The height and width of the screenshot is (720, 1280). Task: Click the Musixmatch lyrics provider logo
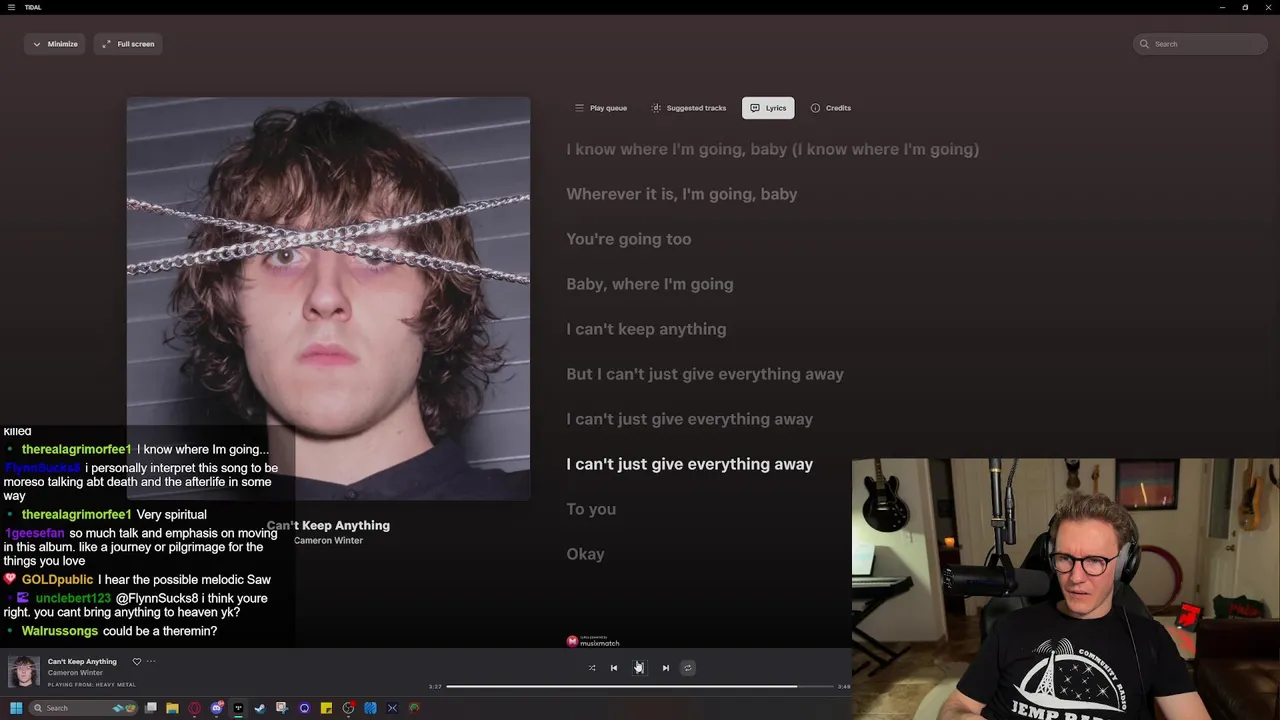593,641
